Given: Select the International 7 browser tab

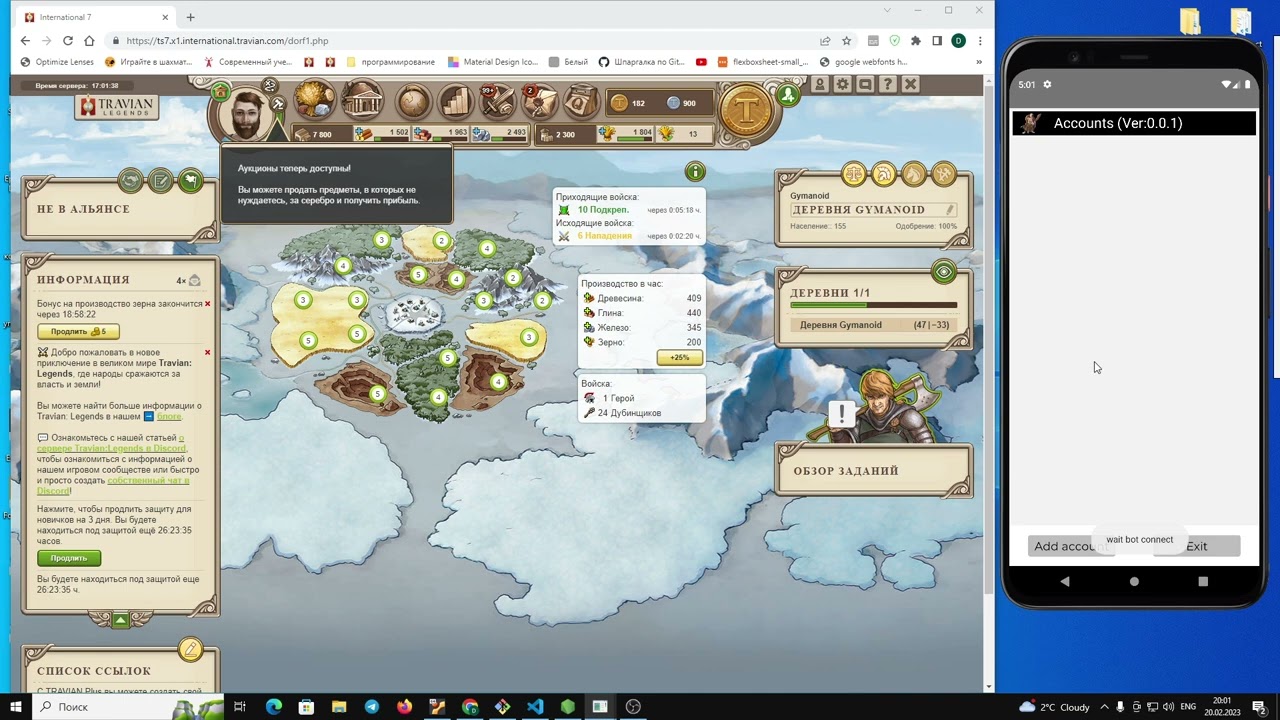Looking at the screenshot, I should coord(96,17).
